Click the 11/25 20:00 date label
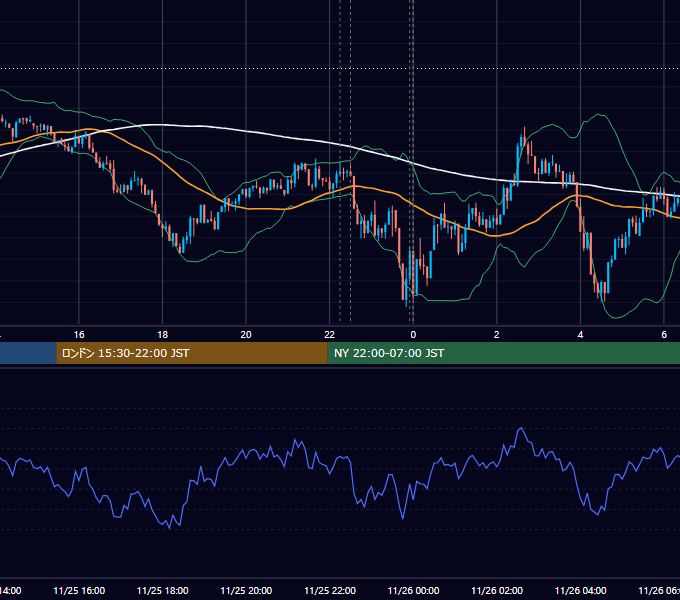The height and width of the screenshot is (600, 680). 246,591
